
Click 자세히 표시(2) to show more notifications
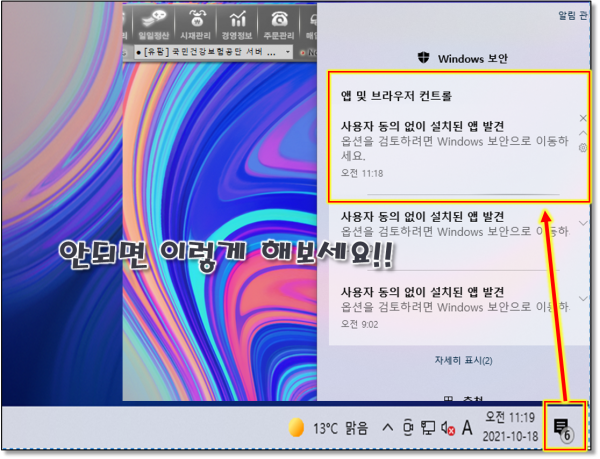click(463, 360)
